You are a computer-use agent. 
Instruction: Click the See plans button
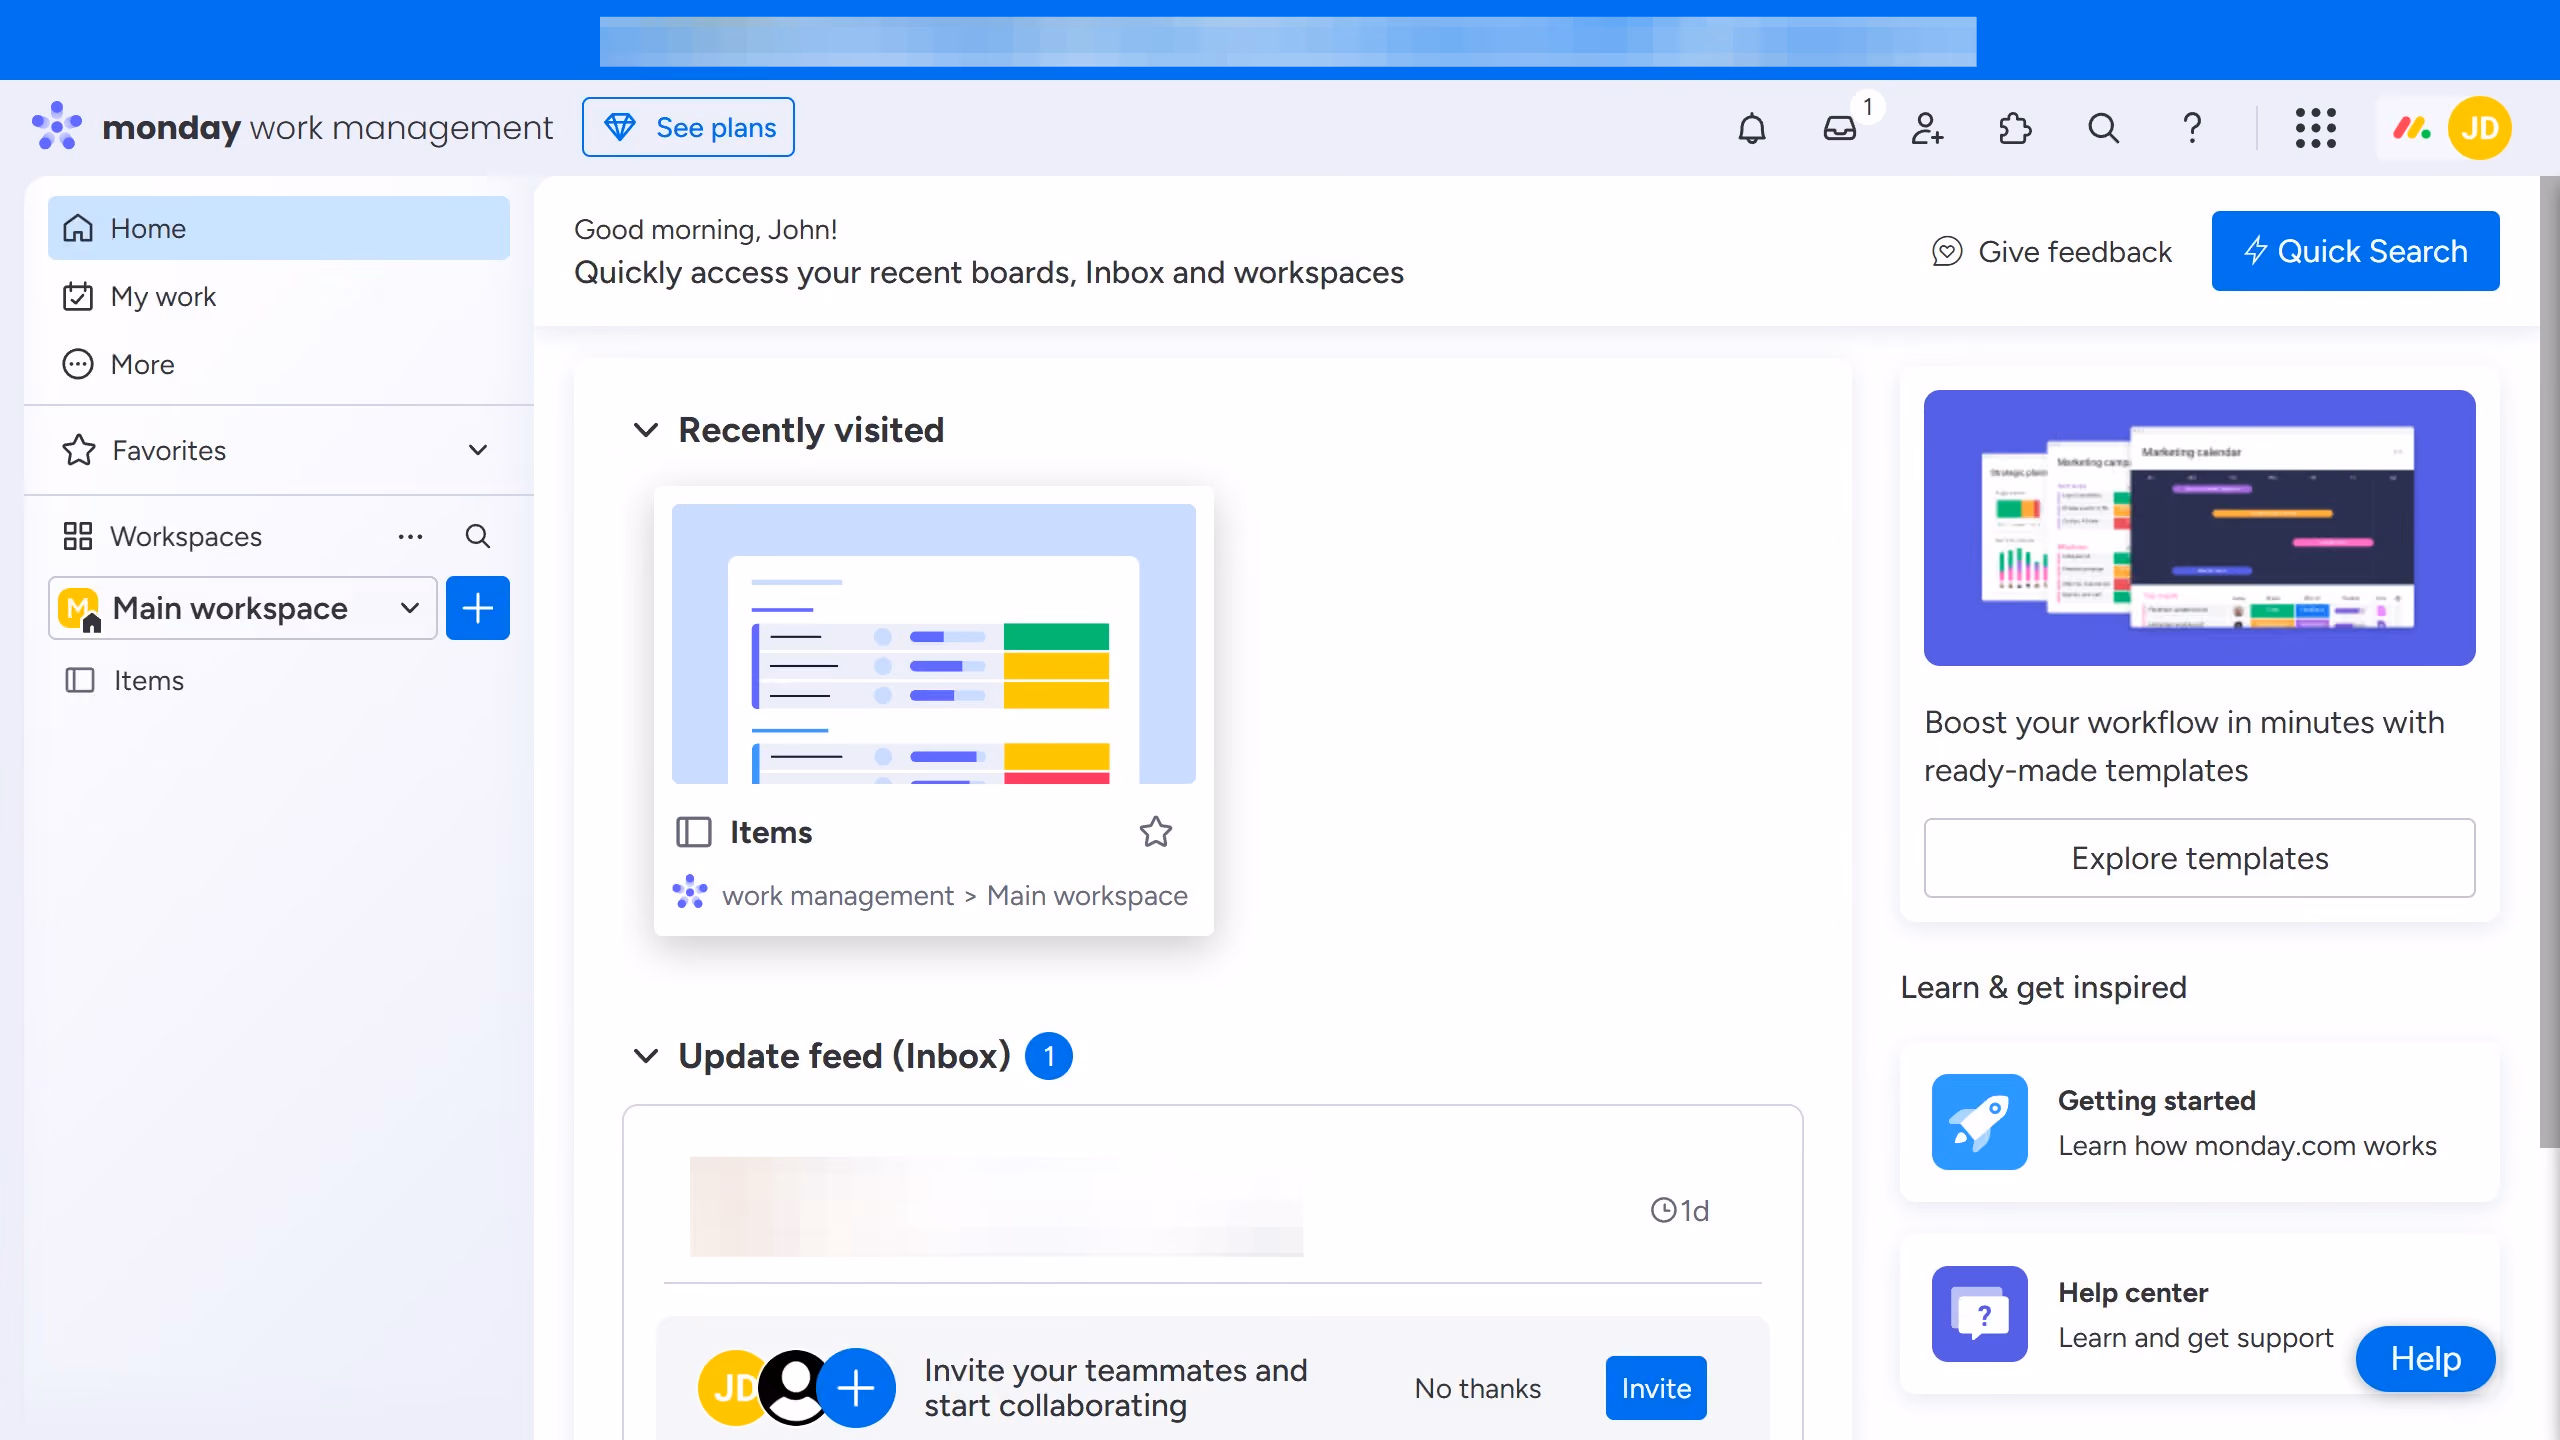(688, 127)
